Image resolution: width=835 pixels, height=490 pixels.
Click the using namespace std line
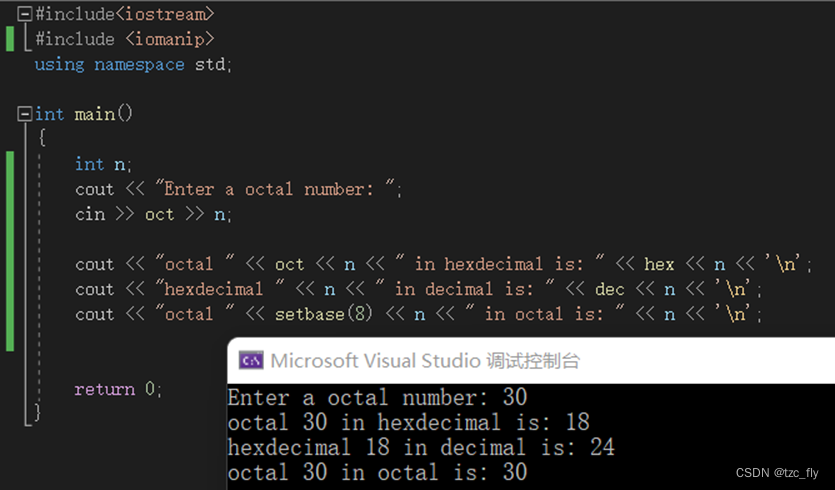(133, 64)
